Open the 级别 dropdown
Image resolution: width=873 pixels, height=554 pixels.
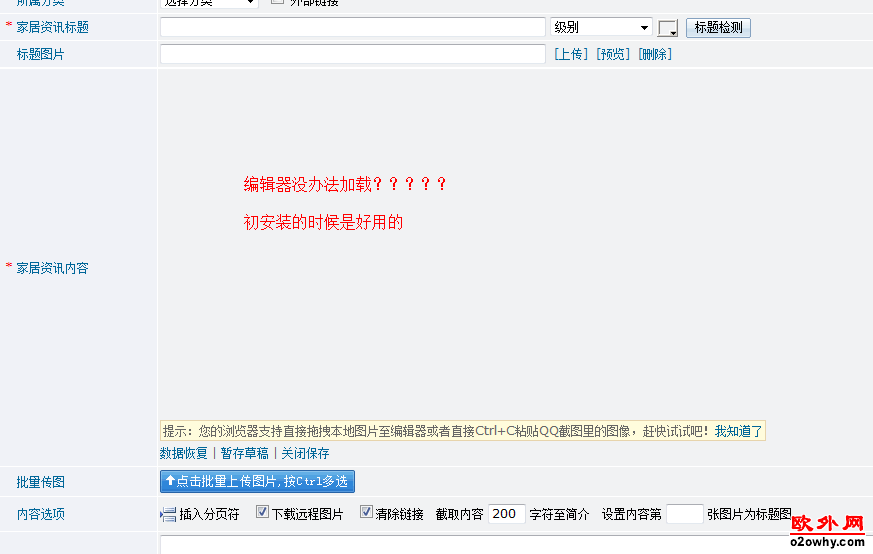click(x=601, y=28)
